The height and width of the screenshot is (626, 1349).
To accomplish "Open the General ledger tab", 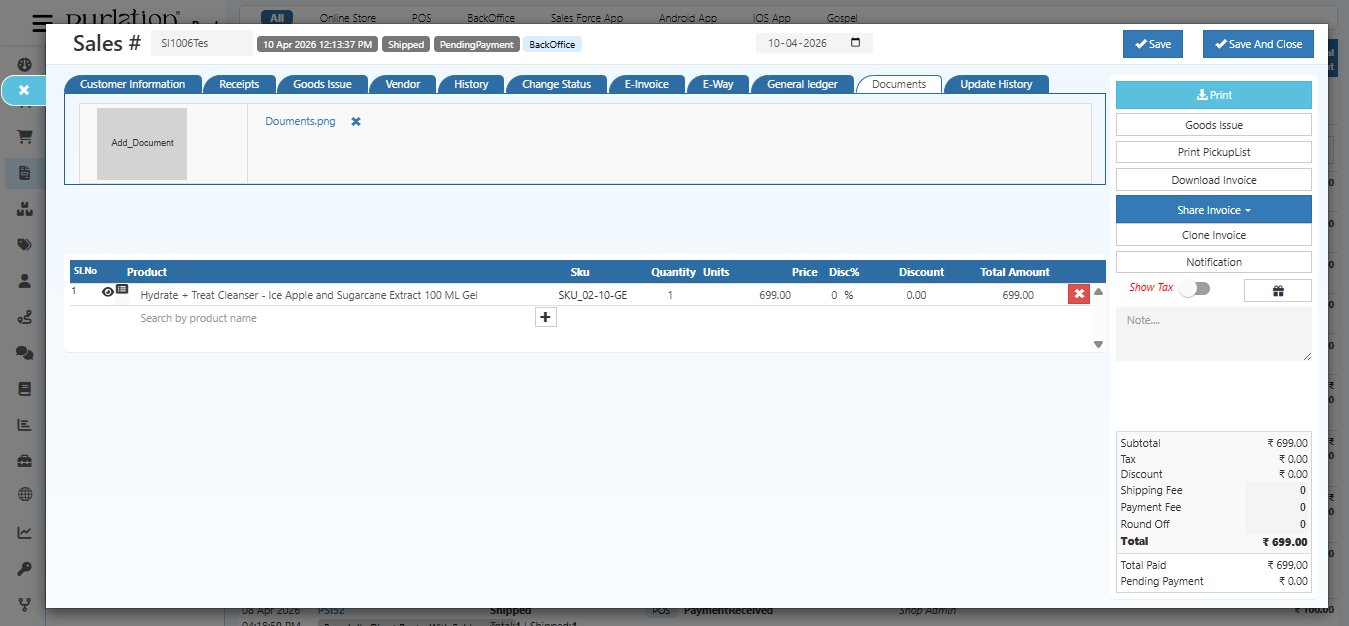I will [802, 84].
